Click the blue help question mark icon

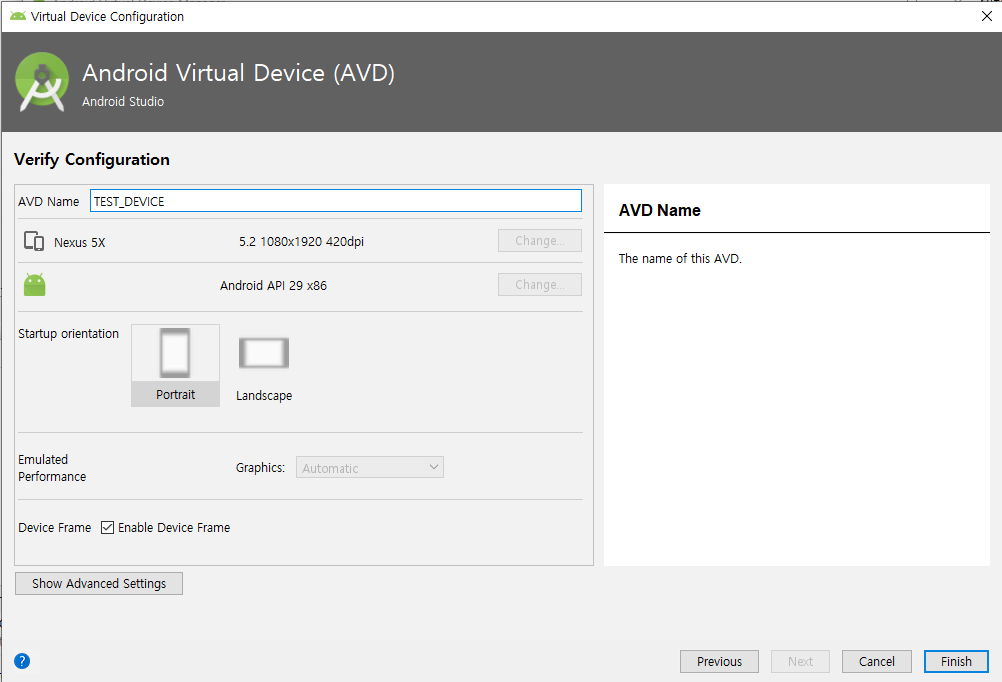(x=22, y=661)
